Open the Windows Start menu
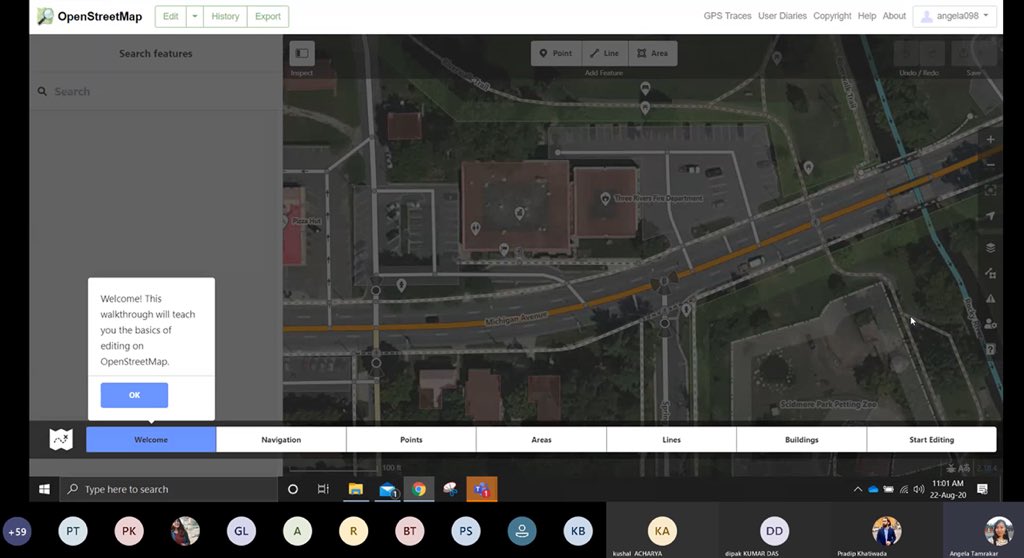This screenshot has width=1024, height=558. (44, 489)
